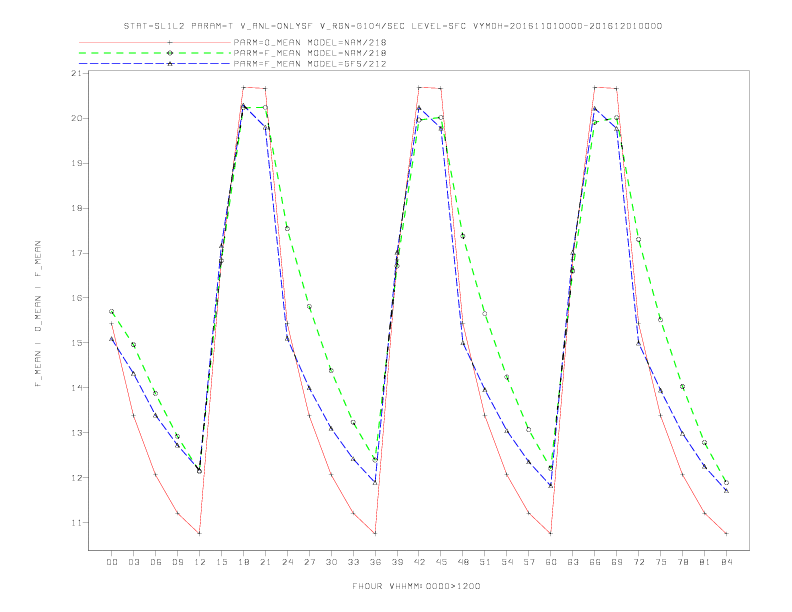The height and width of the screenshot is (612, 792).
Task: Select legend text PARM=F_MEAN MODEL=NAM/218
Action: click(310, 53)
